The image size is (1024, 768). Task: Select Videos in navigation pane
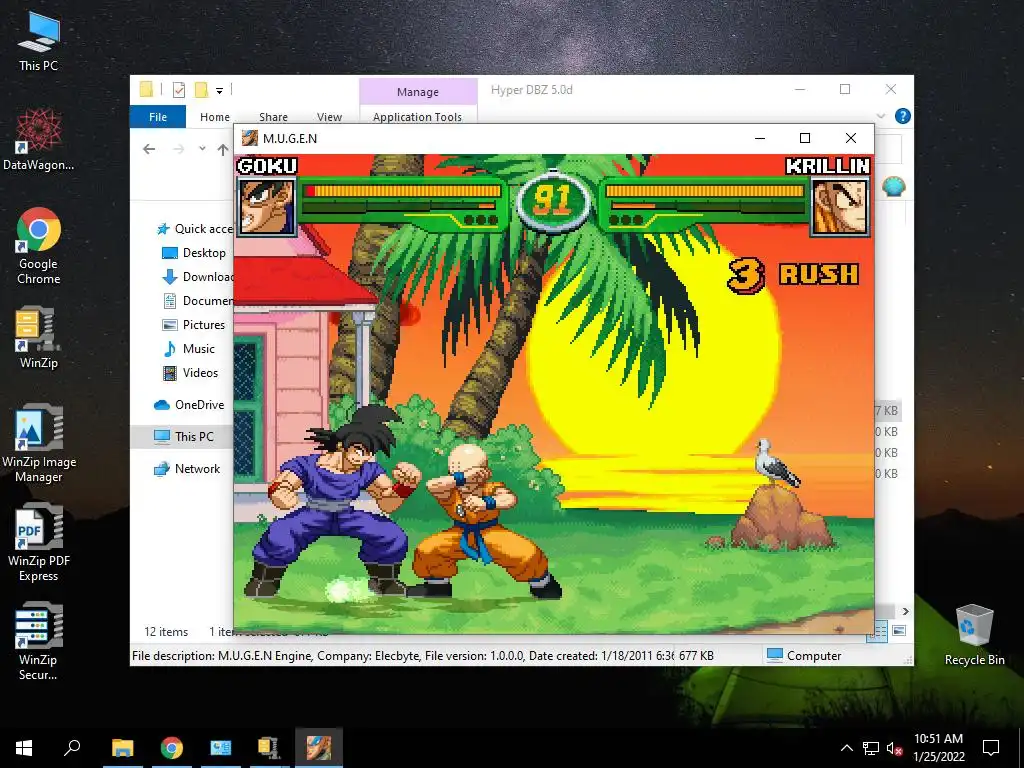191,373
